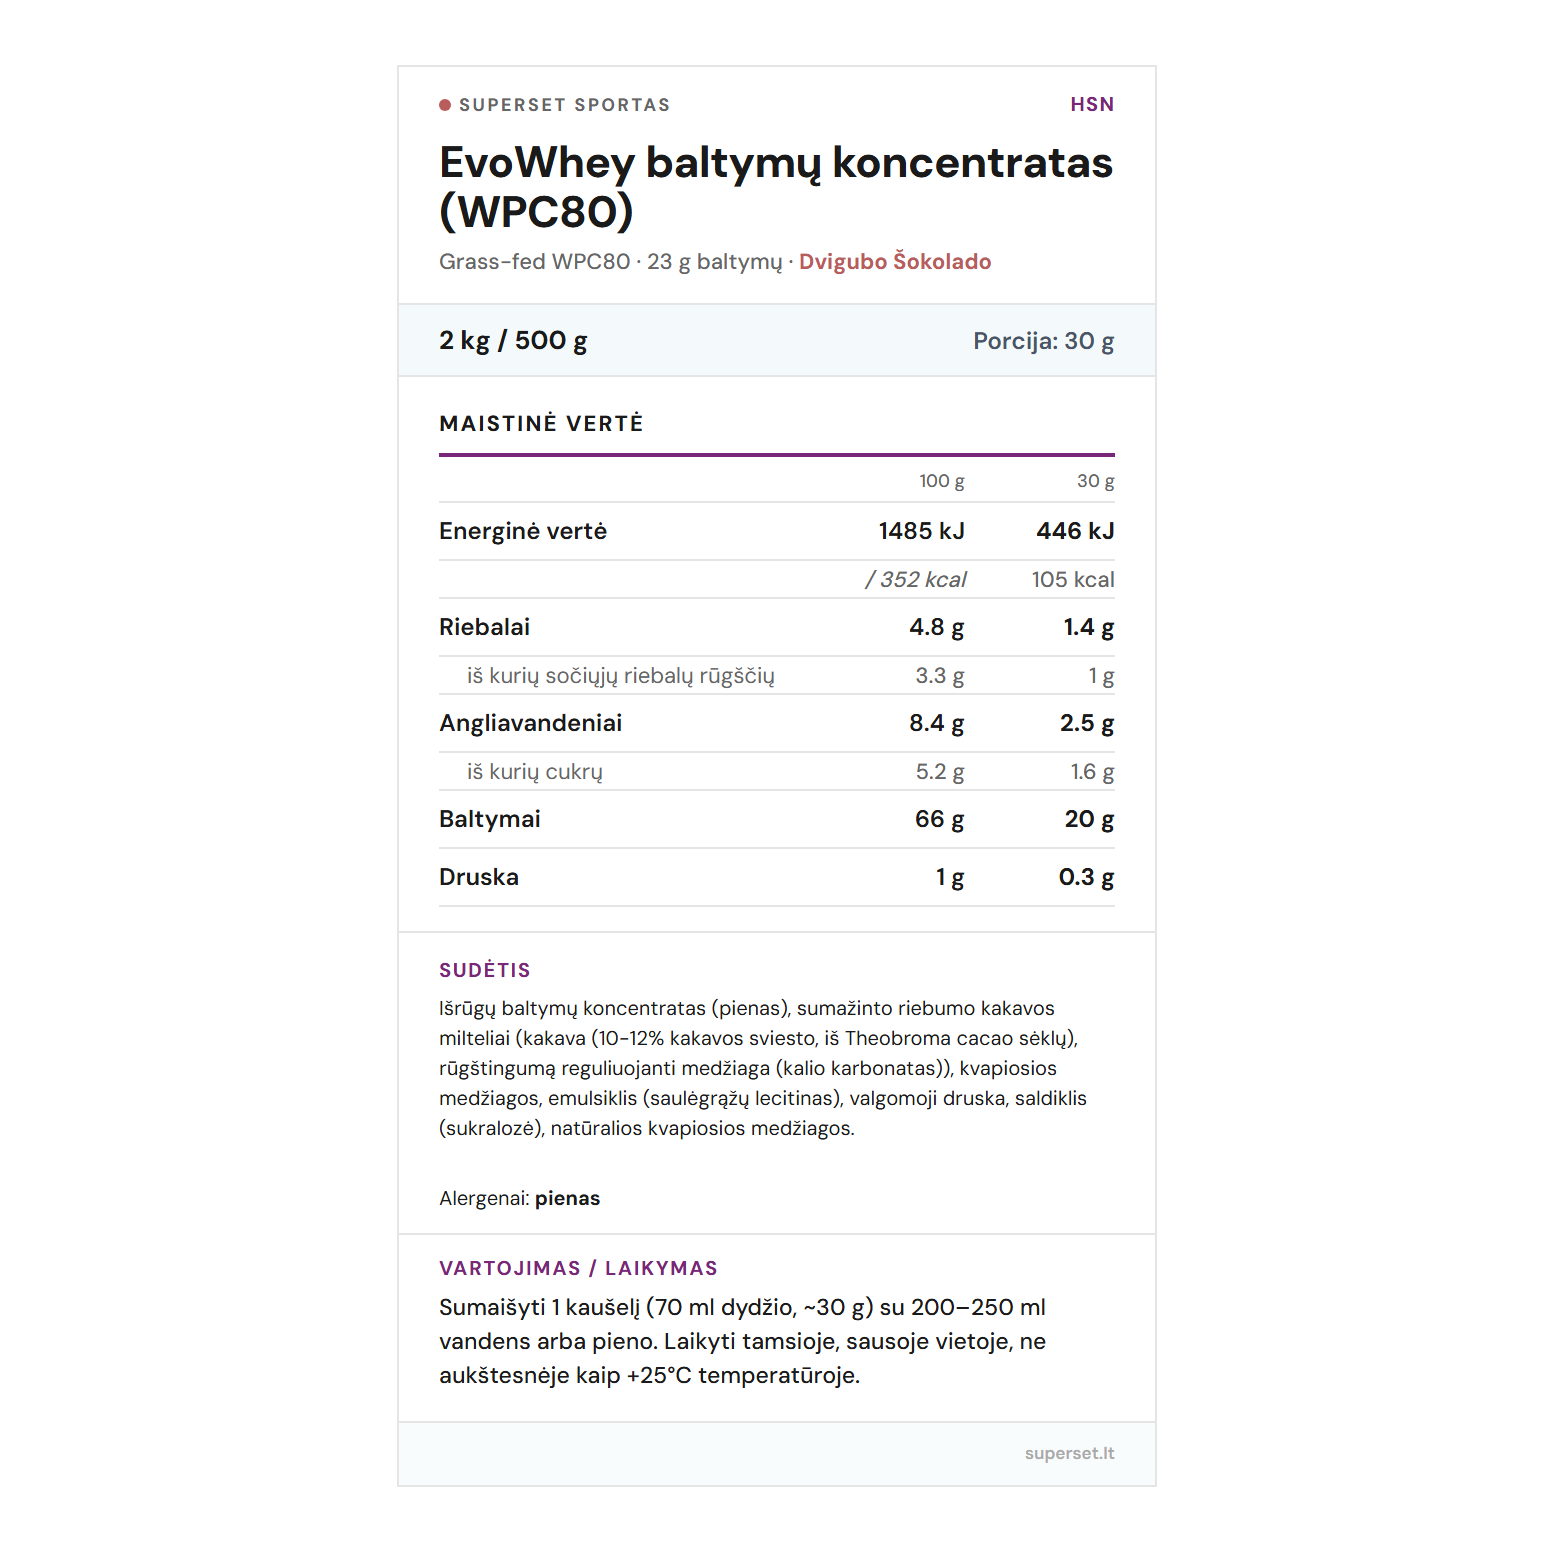Click the Maistinė vertė section heading
Viewport: 1554px width, 1554px height.
(541, 424)
